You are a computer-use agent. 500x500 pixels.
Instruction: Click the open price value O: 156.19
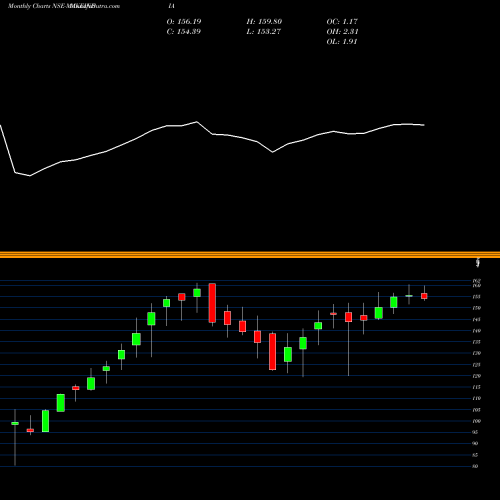[184, 22]
